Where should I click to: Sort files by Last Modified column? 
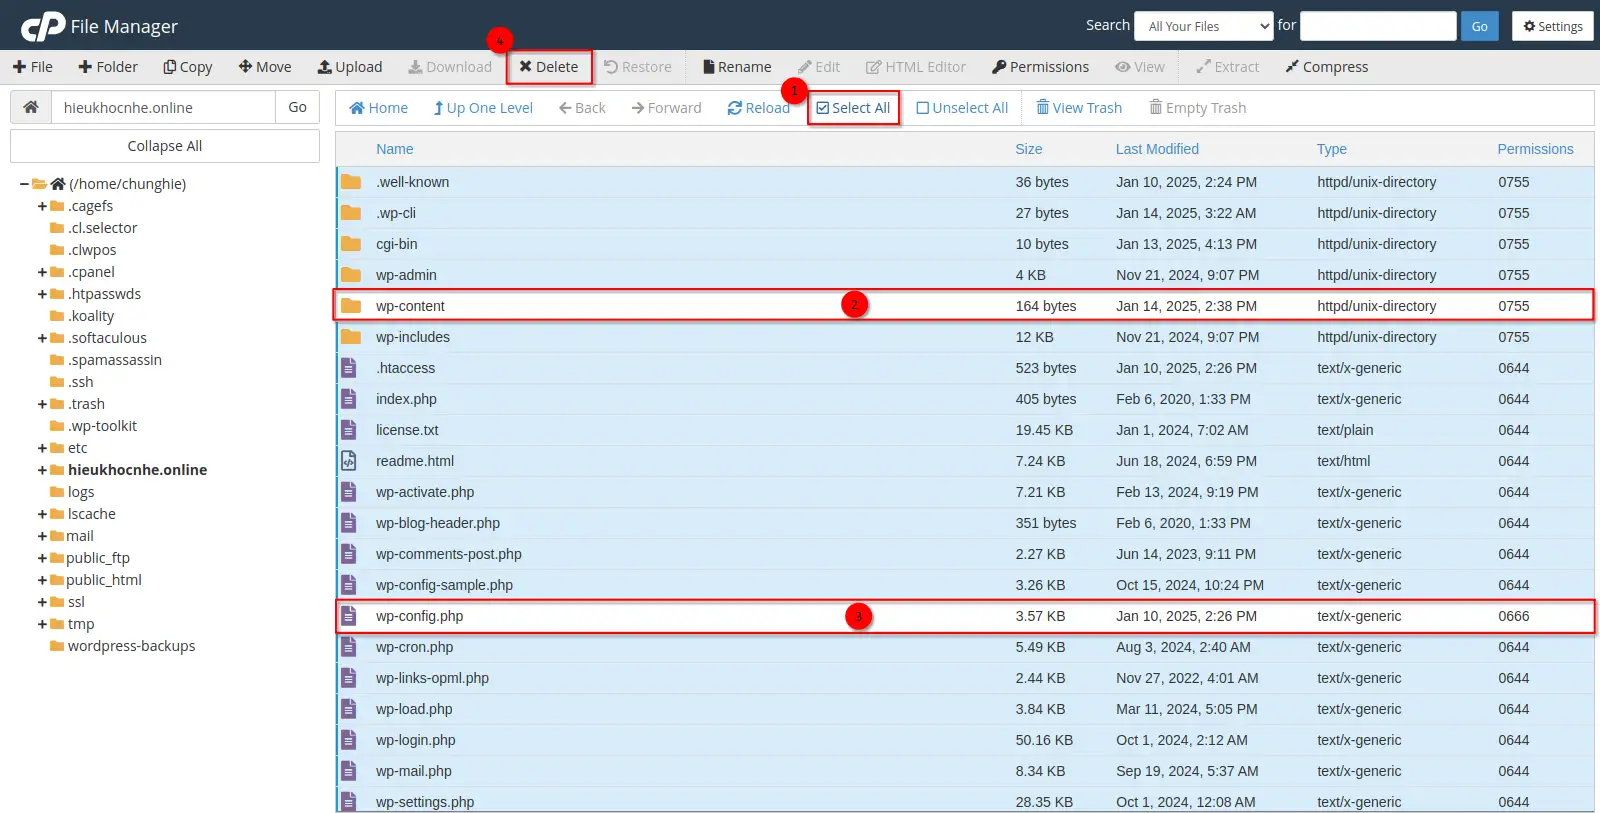pos(1157,149)
